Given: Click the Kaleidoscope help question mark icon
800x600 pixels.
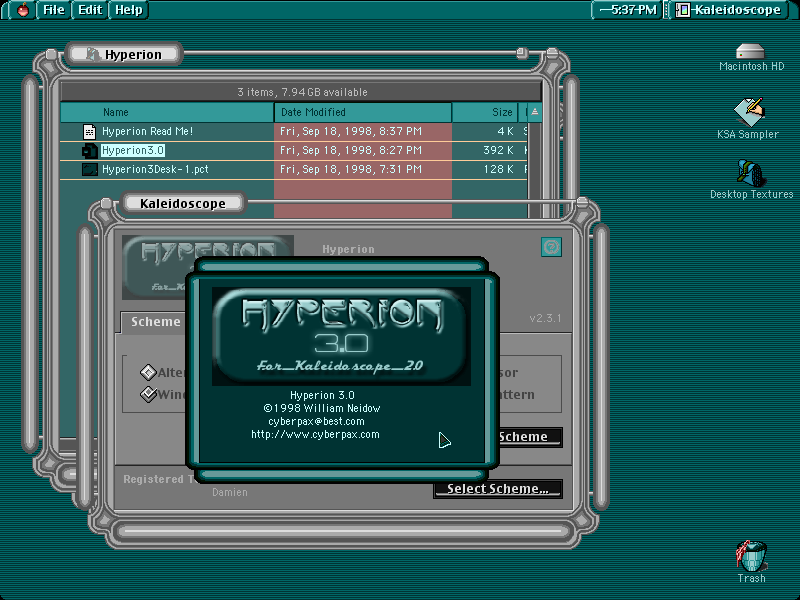Looking at the screenshot, I should click(x=551, y=247).
